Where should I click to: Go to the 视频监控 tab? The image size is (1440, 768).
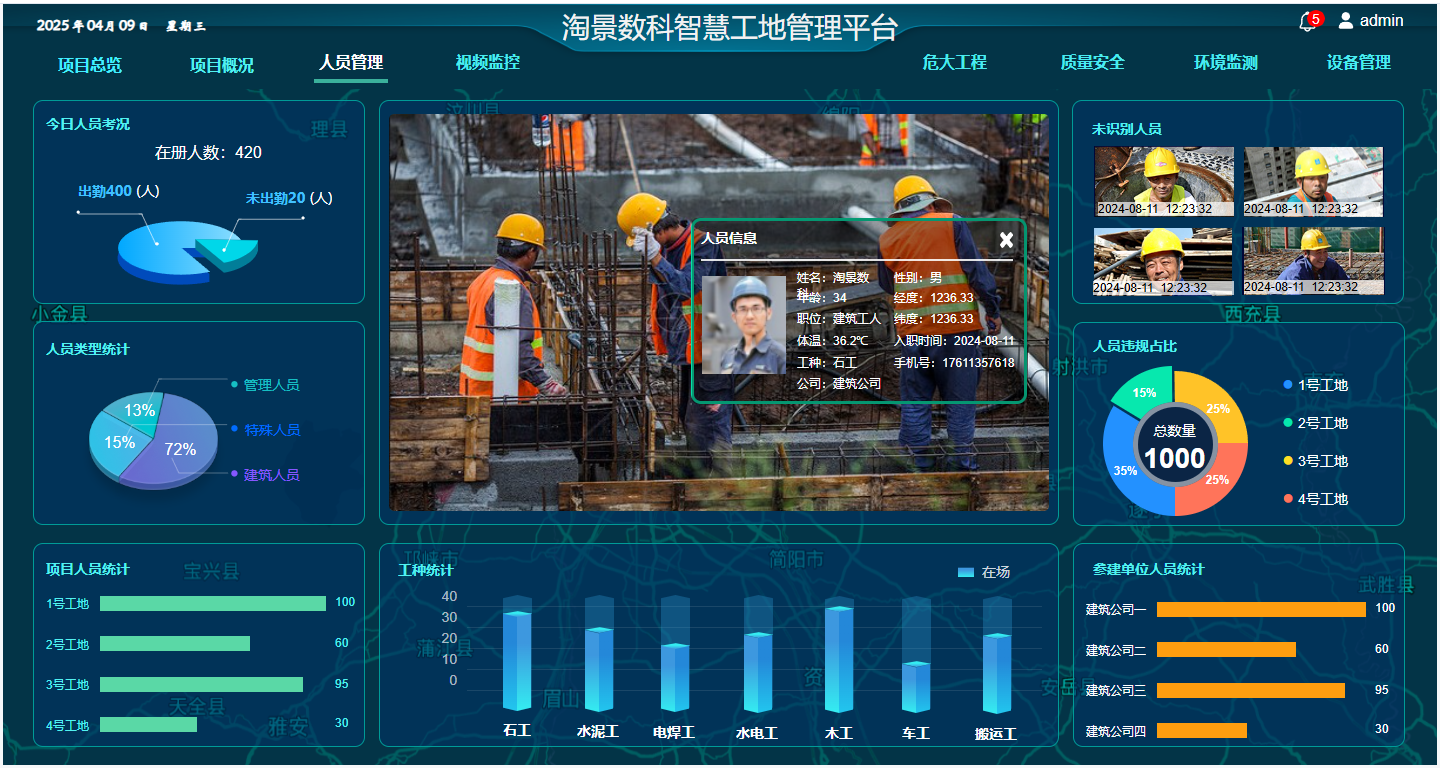(488, 62)
